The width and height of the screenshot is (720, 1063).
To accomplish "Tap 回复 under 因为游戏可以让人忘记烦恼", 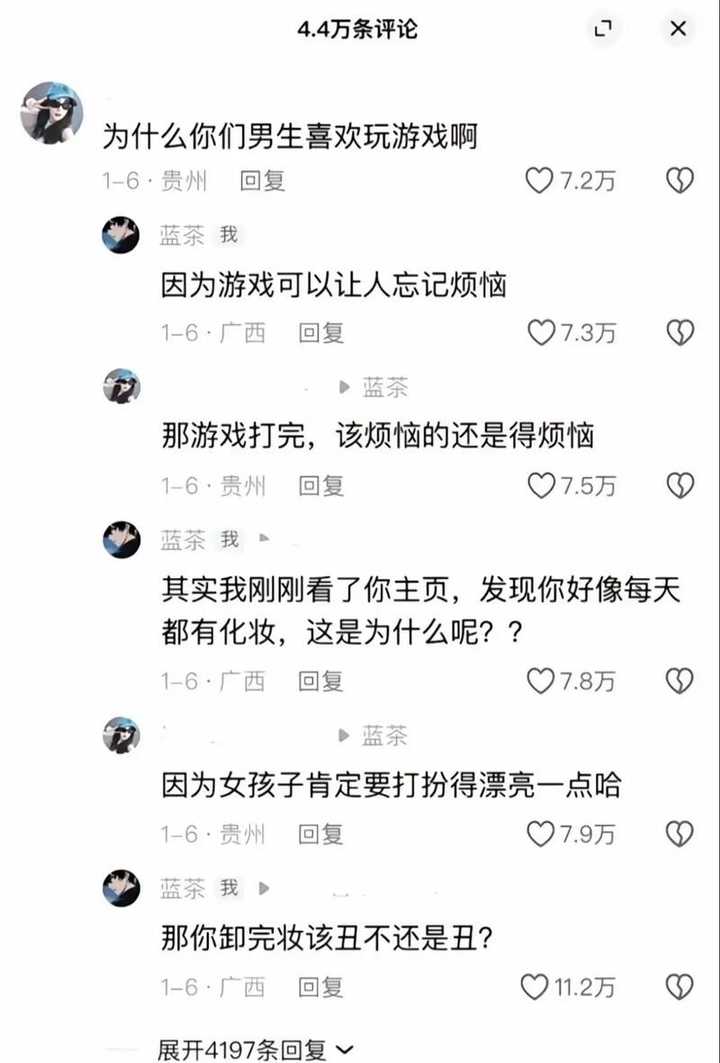I will (321, 332).
